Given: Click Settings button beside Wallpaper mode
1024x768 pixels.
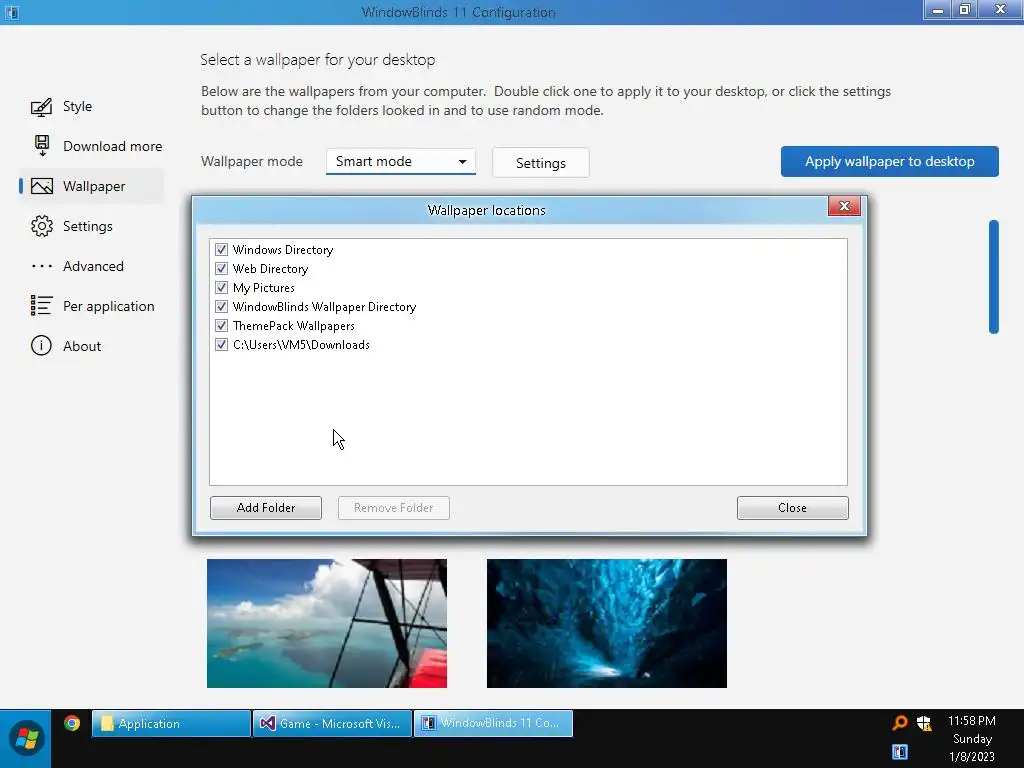Looking at the screenshot, I should point(541,163).
